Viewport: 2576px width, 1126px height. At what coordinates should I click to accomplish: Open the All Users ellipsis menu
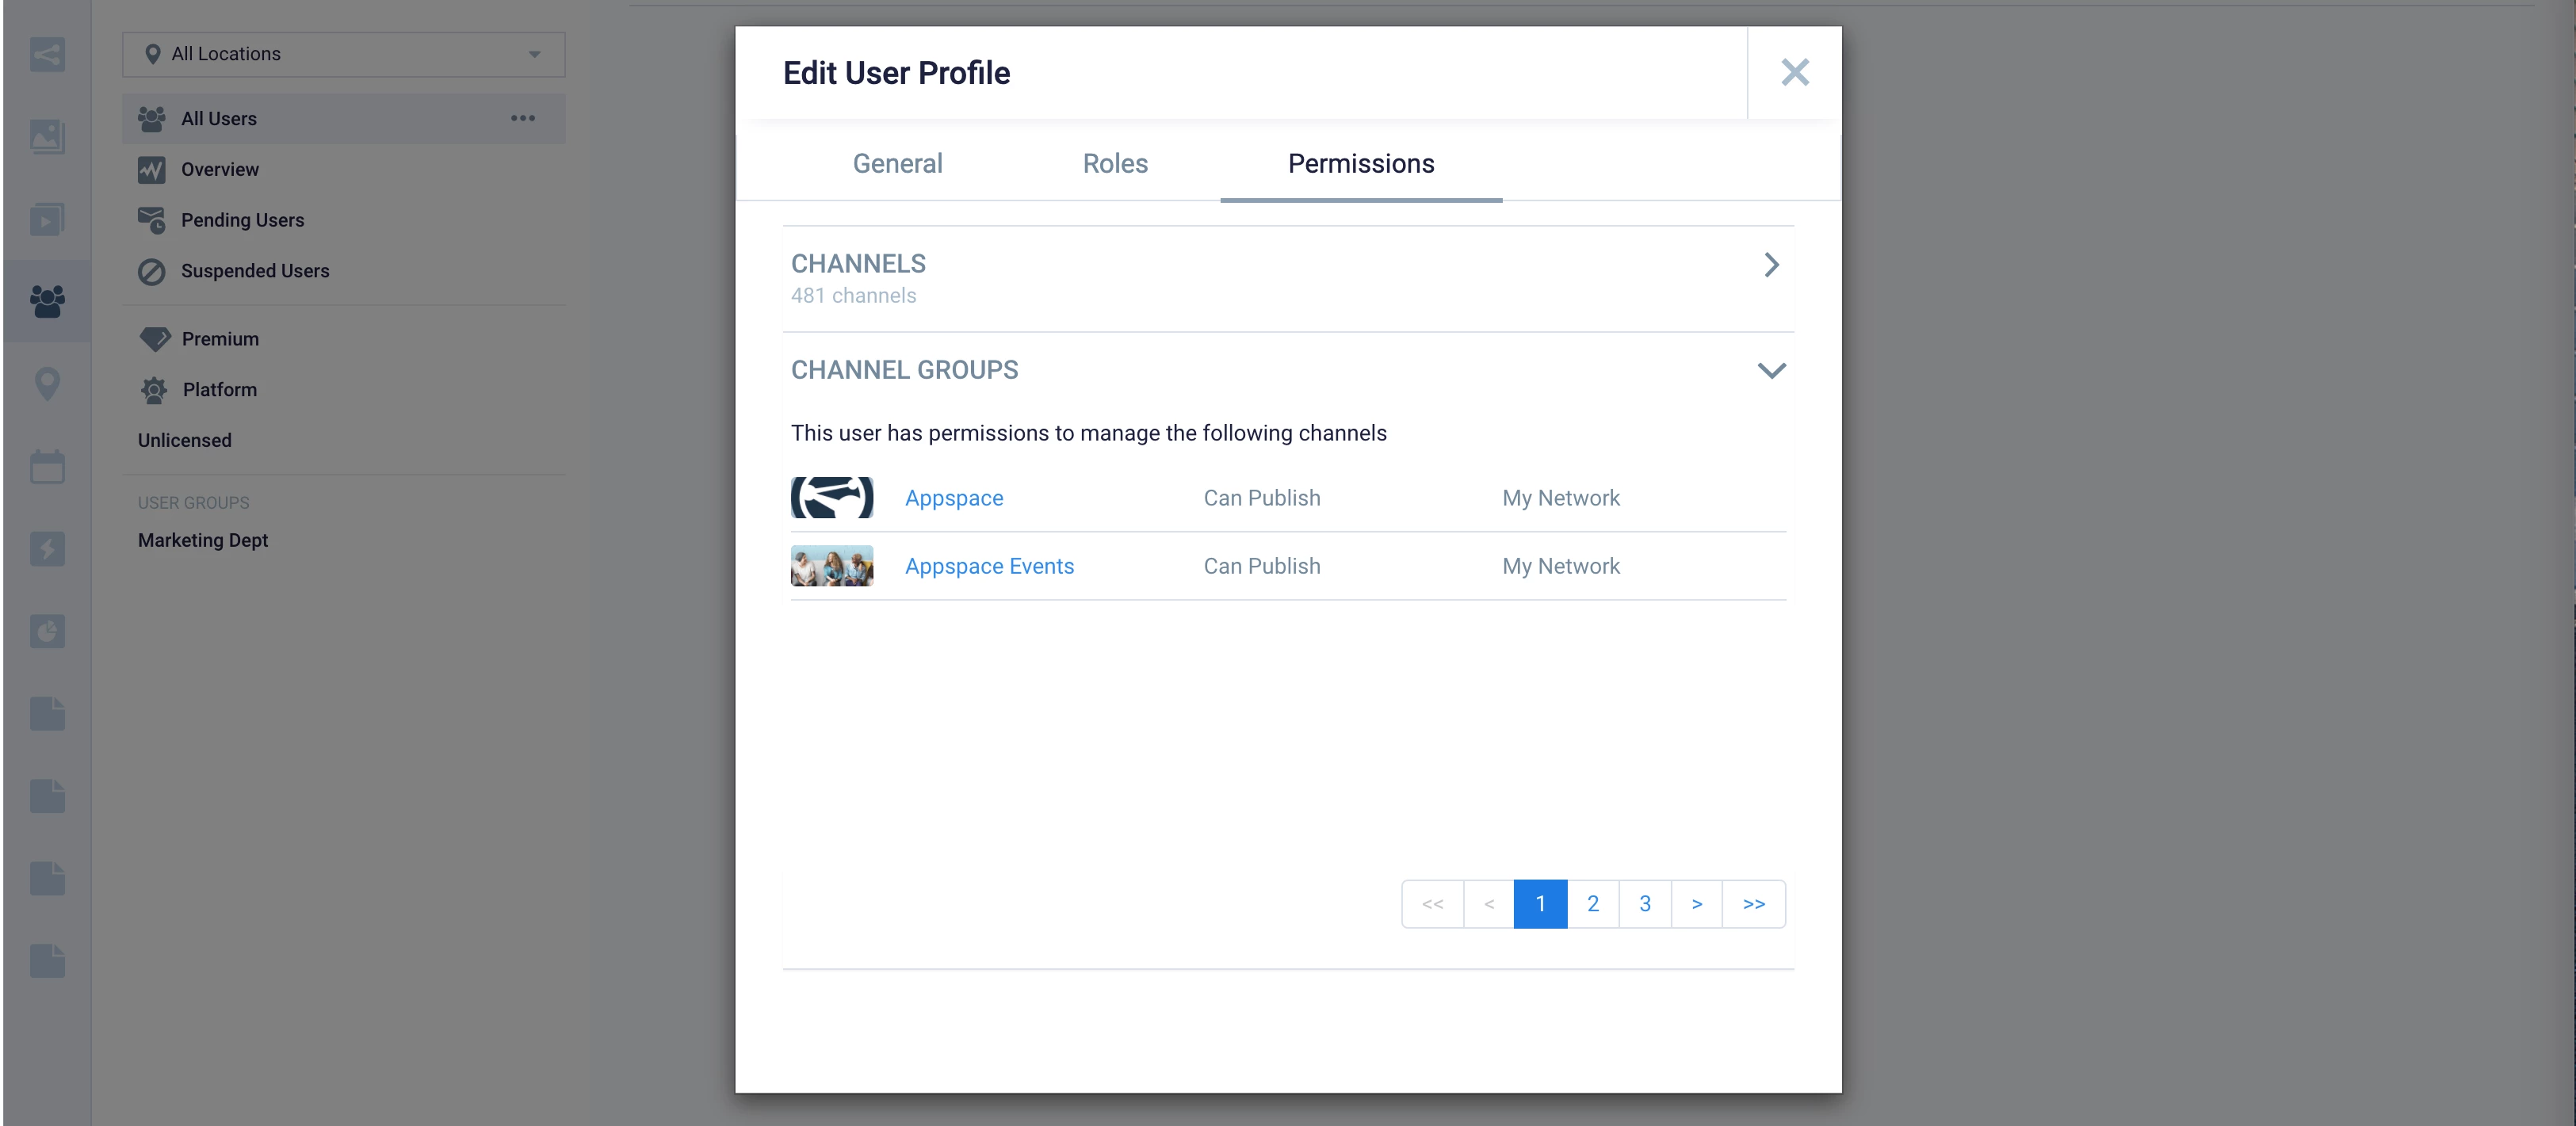click(522, 118)
